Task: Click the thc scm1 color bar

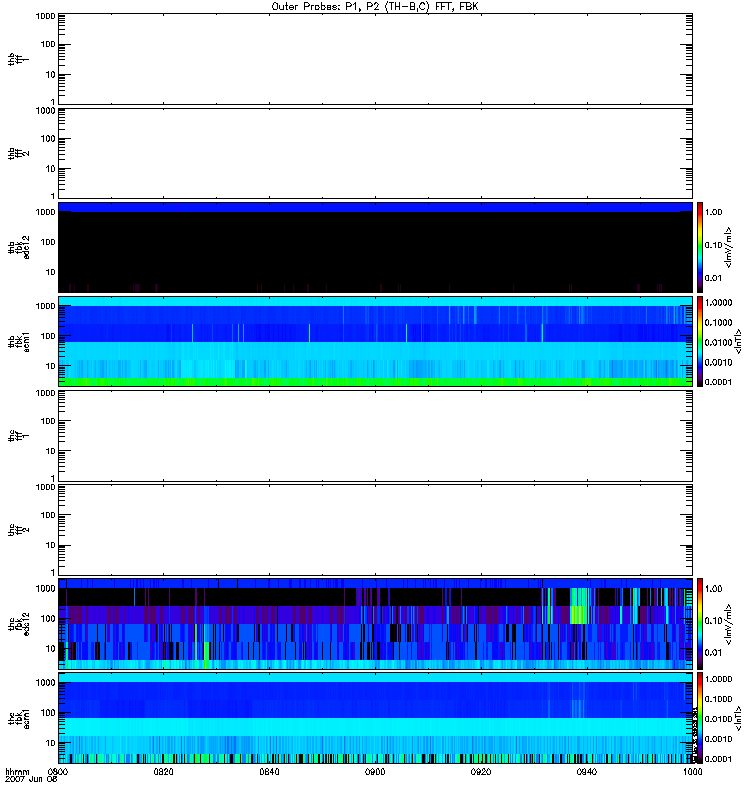Action: click(x=700, y=718)
